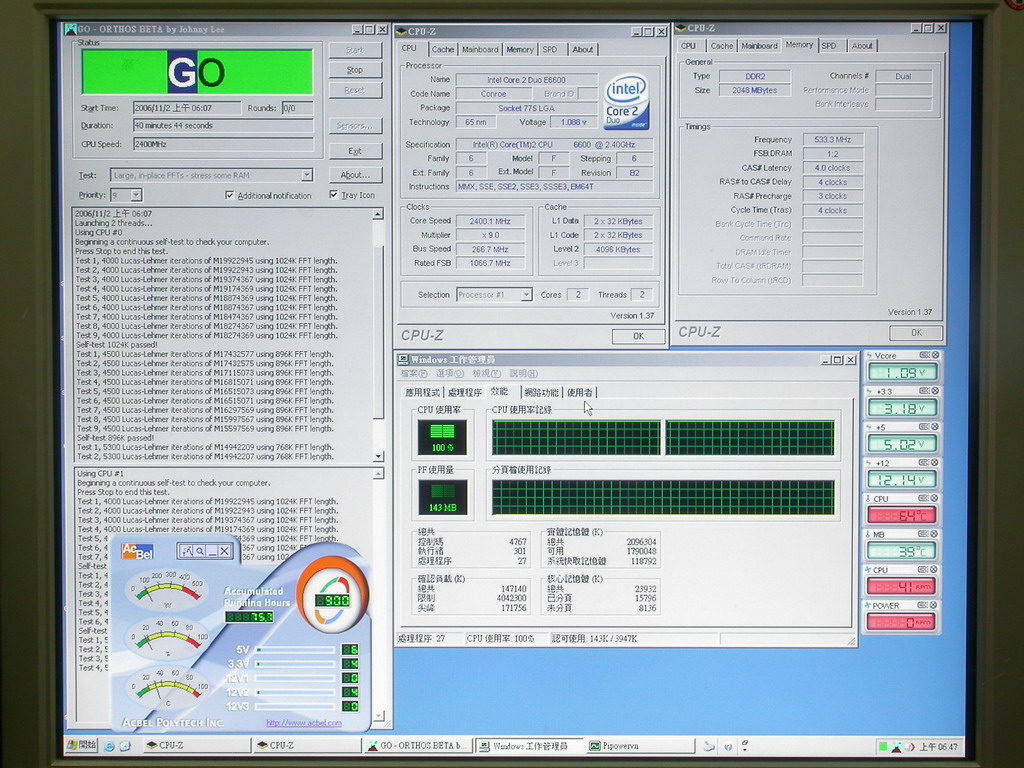The image size is (1024, 768).
Task: Close the +5 voltage gadget
Action: (935, 426)
